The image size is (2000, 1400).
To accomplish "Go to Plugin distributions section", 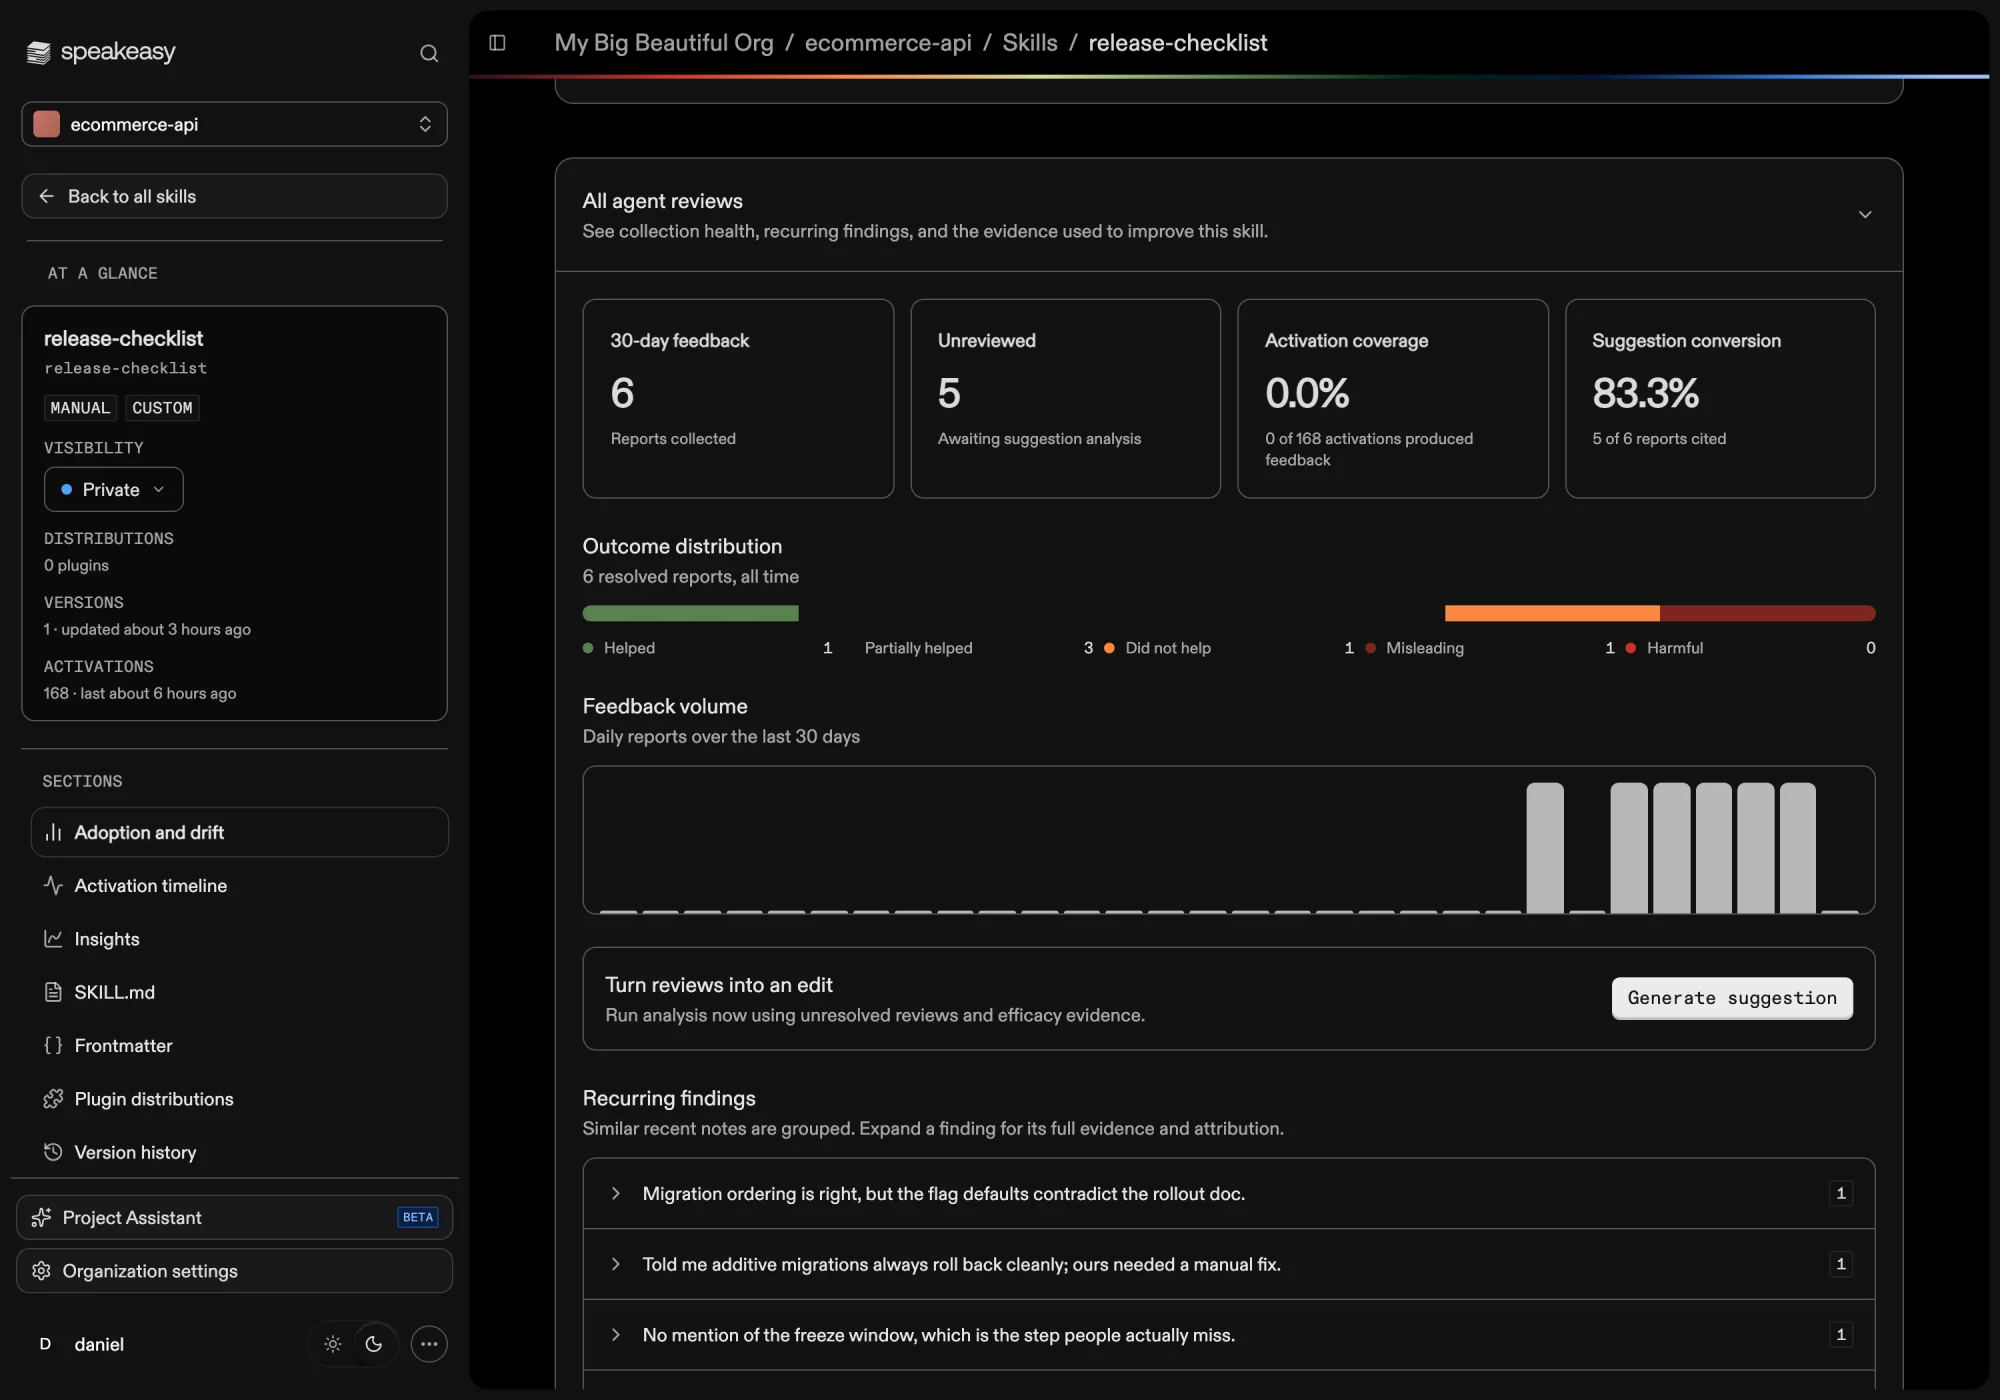I will [240, 1099].
